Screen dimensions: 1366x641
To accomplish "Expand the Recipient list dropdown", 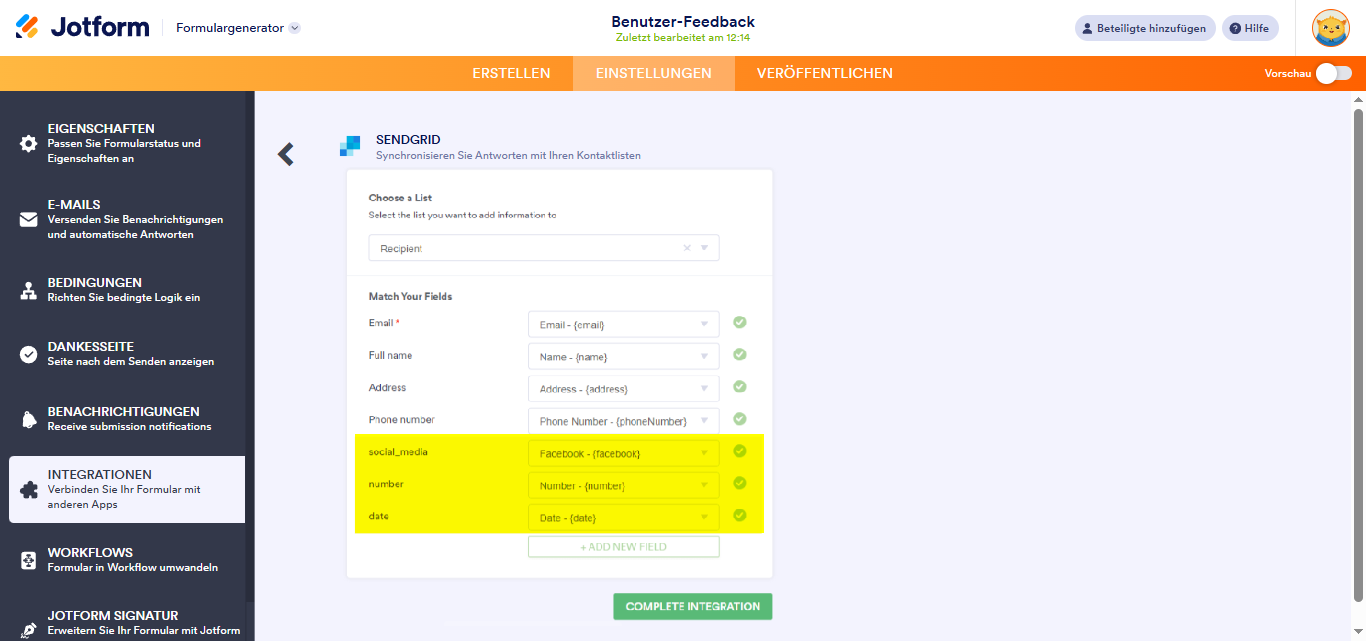I will point(704,248).
